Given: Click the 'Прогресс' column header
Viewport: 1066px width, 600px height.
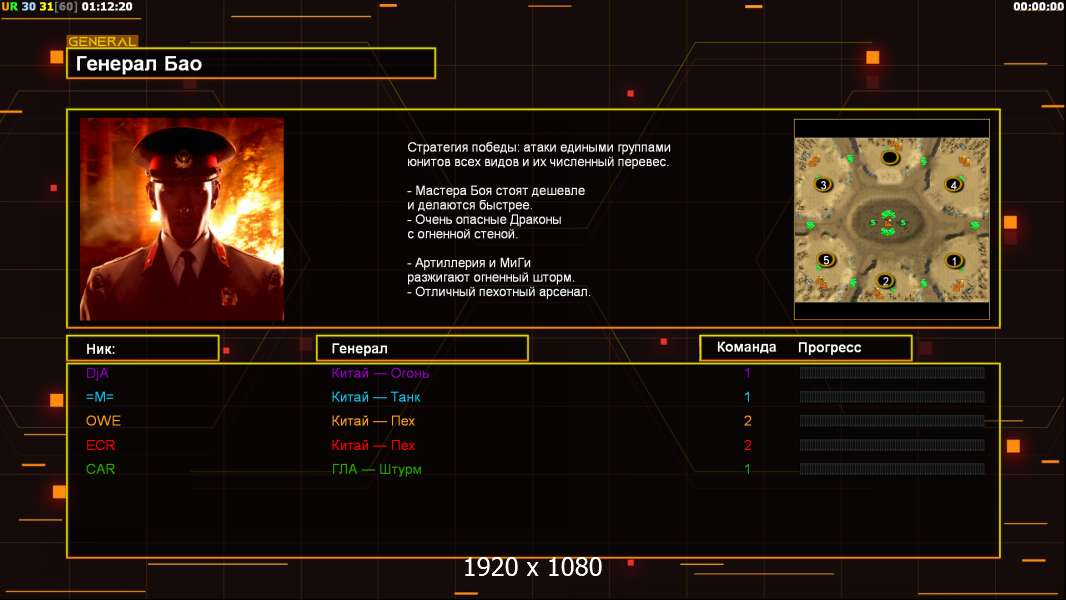Looking at the screenshot, I should (x=829, y=348).
